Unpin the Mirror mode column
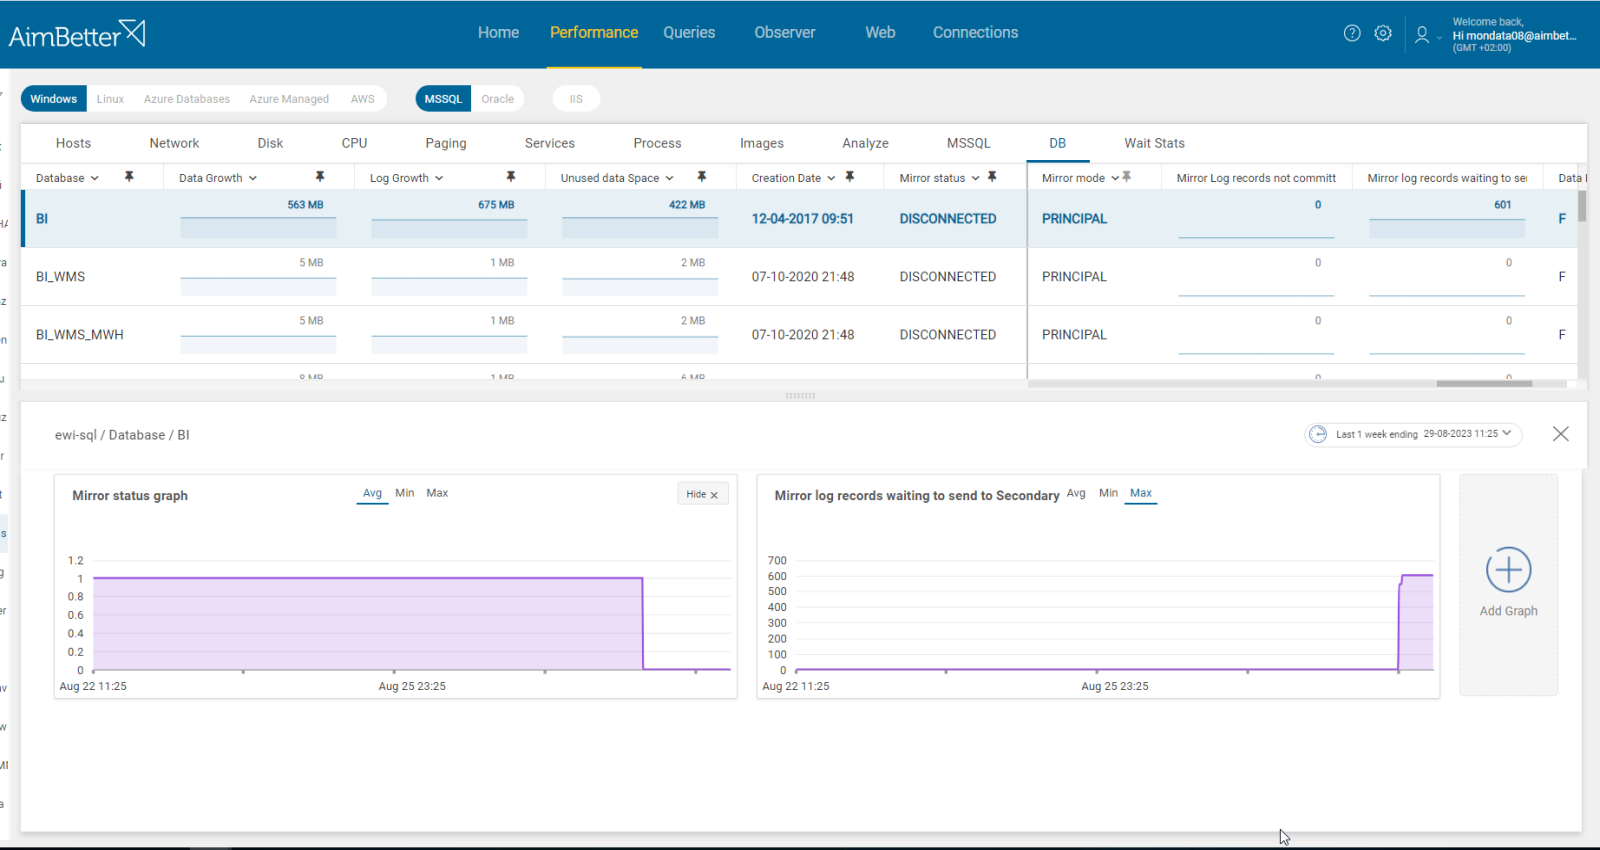This screenshot has width=1600, height=850. (1127, 177)
